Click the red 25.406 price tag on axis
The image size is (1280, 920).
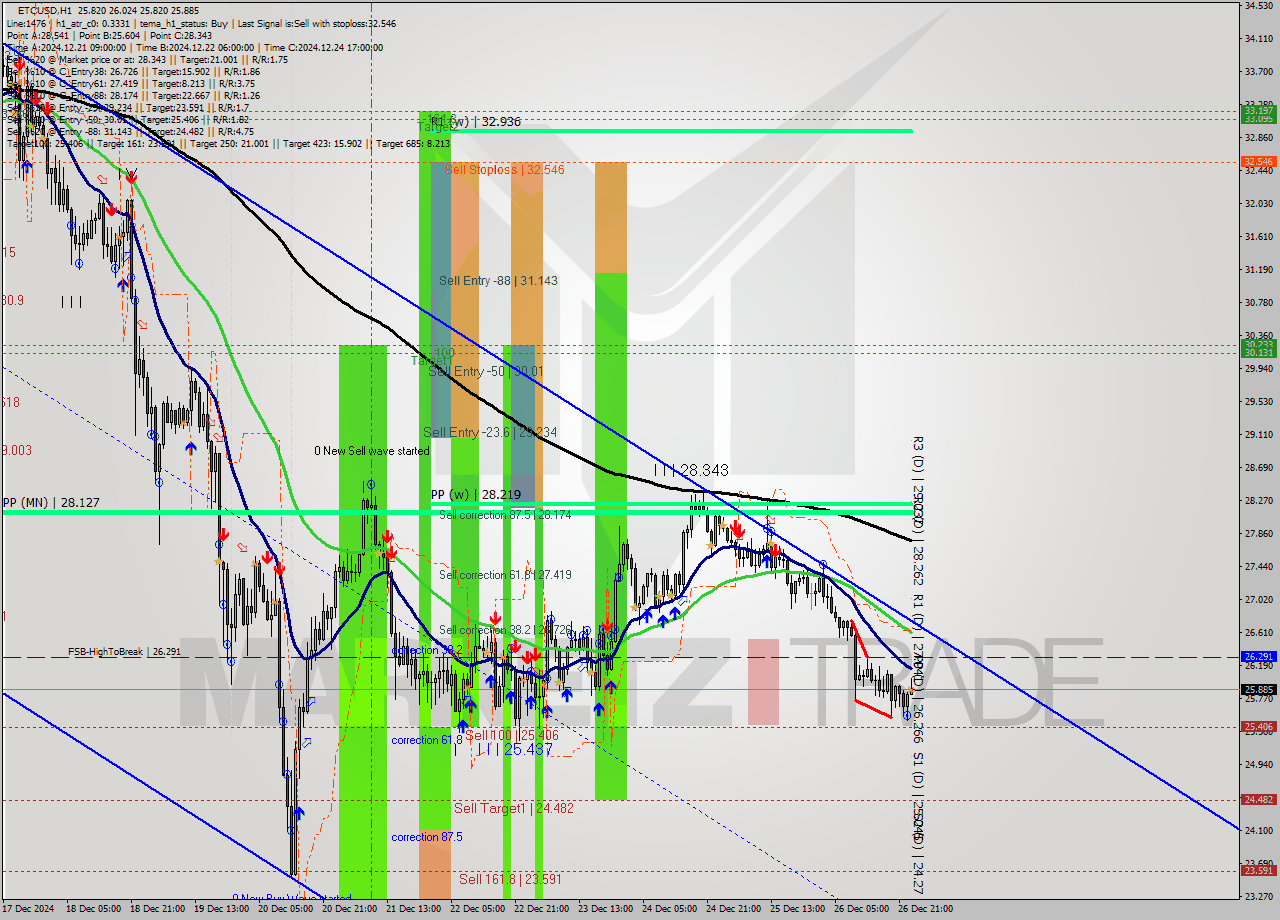[x=1258, y=727]
